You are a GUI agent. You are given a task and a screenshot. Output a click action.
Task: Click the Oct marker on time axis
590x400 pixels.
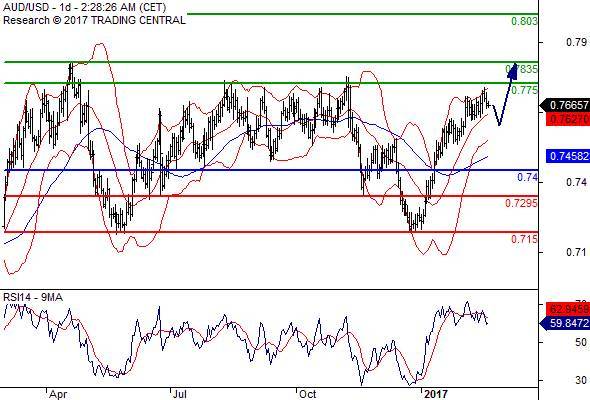pyautogui.click(x=308, y=394)
